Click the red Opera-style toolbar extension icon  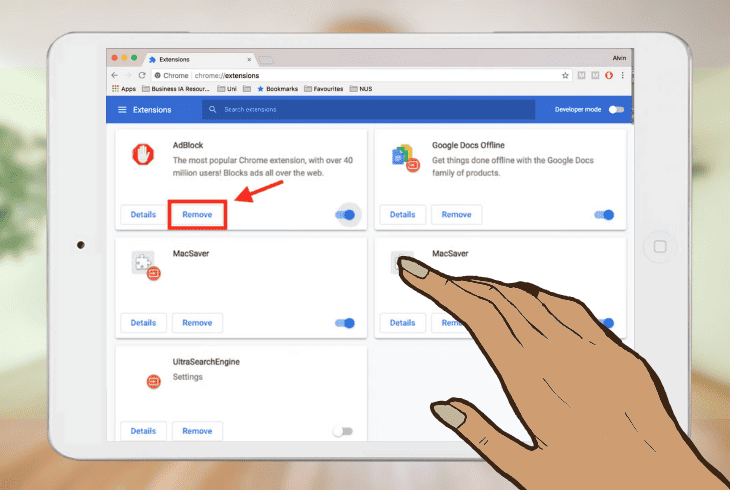tap(609, 75)
